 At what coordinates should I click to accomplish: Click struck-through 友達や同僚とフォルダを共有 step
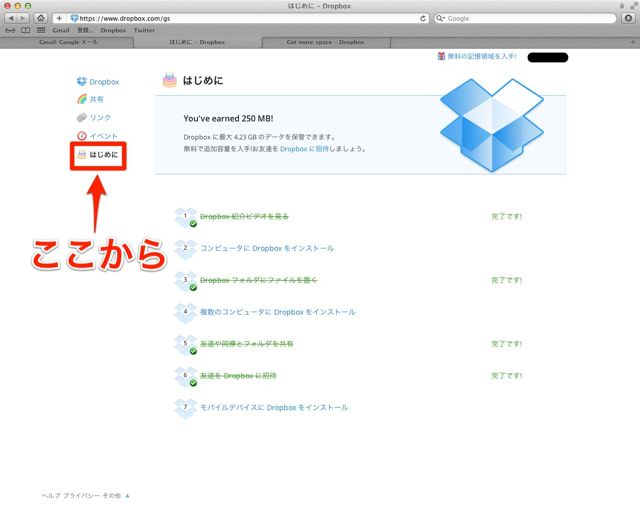pos(247,344)
